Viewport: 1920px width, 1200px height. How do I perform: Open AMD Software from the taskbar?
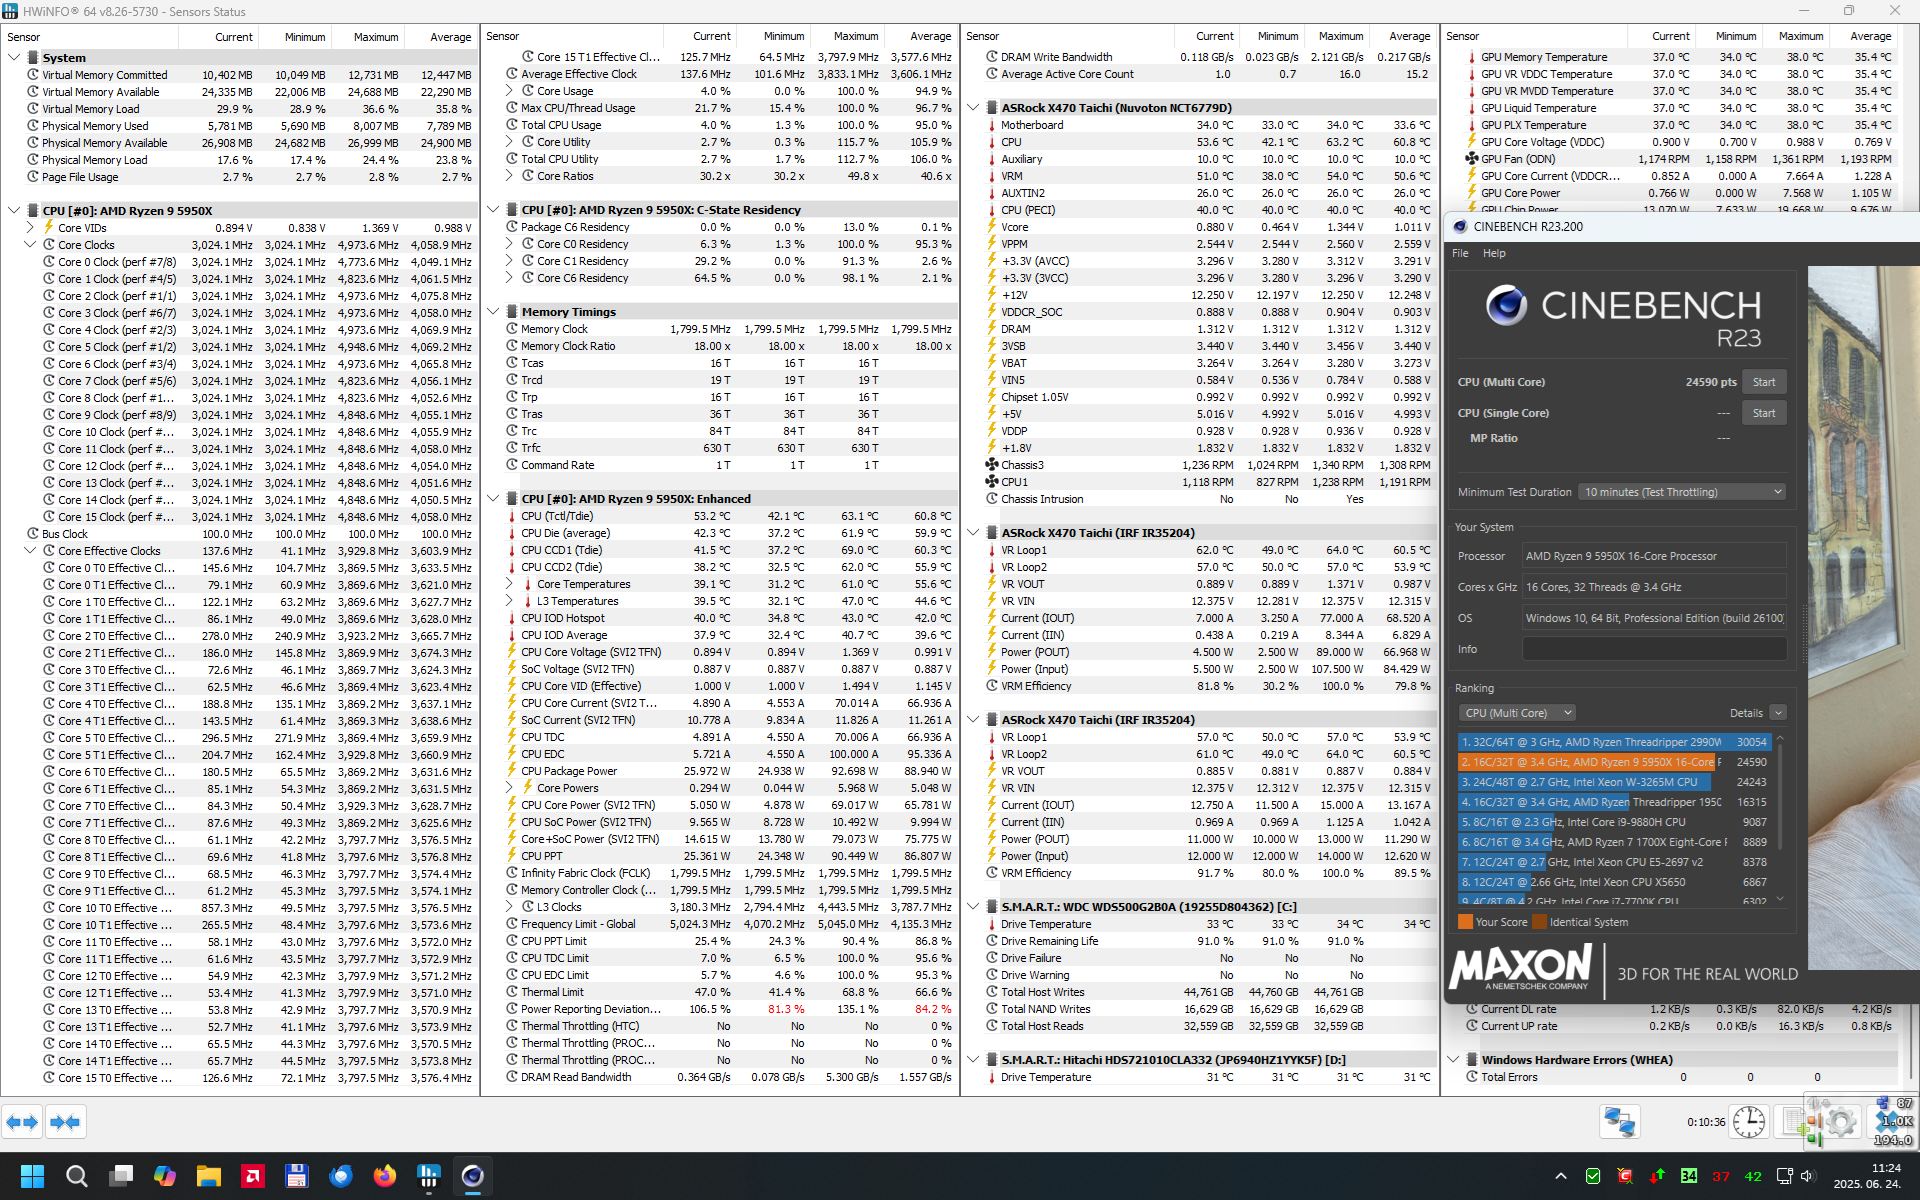pos(253,1176)
